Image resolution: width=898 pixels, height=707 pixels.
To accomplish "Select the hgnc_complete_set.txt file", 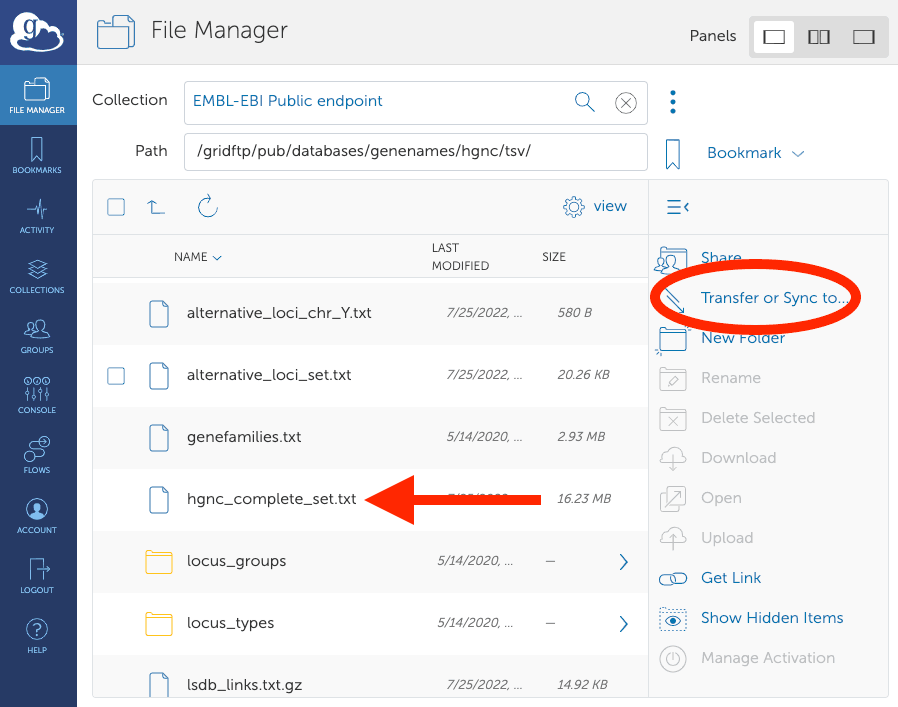I will coord(271,499).
